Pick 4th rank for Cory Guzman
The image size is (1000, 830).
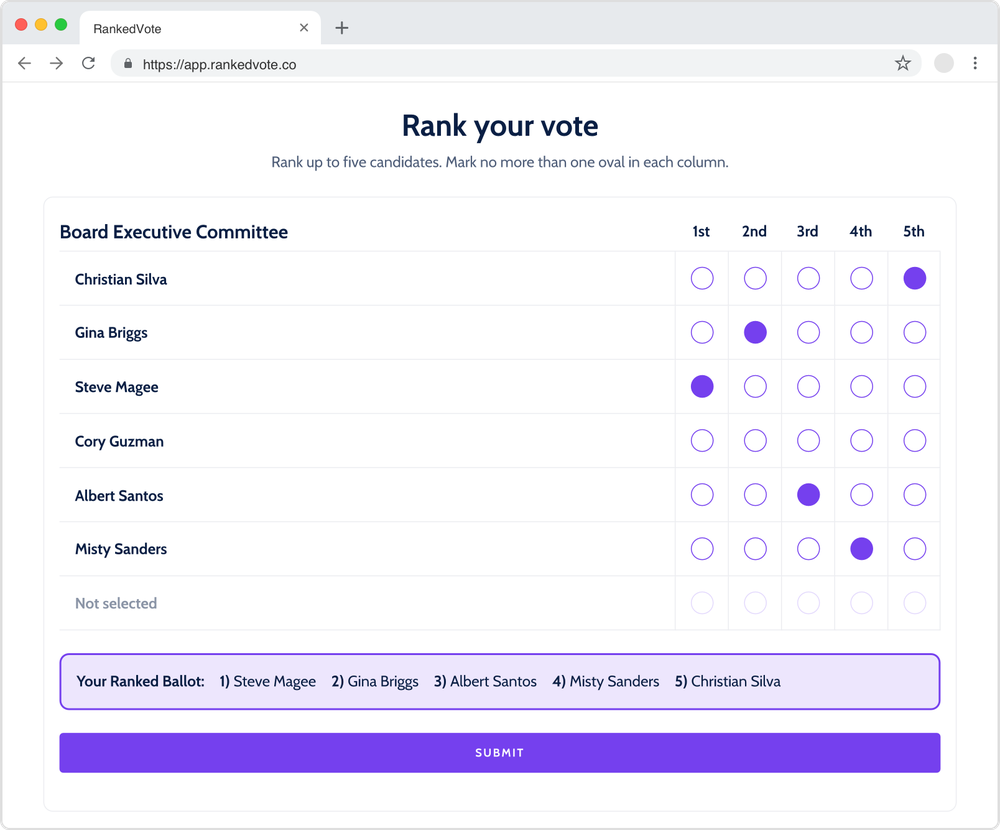[861, 441]
